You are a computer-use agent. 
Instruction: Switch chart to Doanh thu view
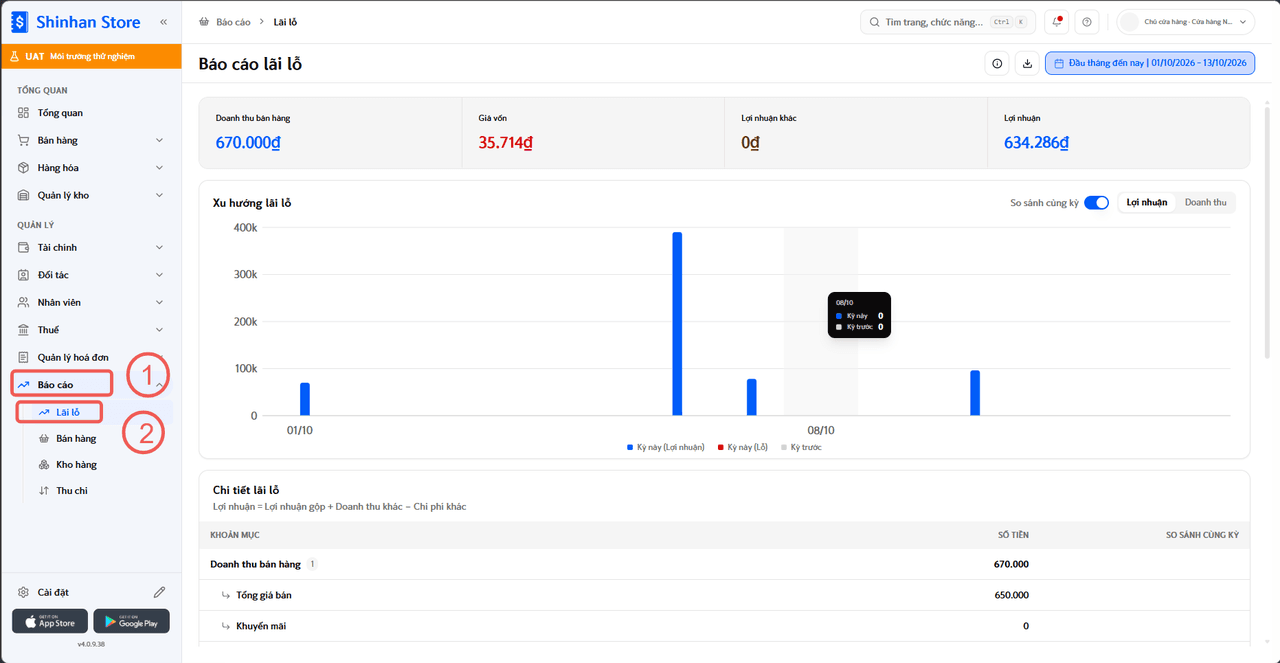(1205, 203)
